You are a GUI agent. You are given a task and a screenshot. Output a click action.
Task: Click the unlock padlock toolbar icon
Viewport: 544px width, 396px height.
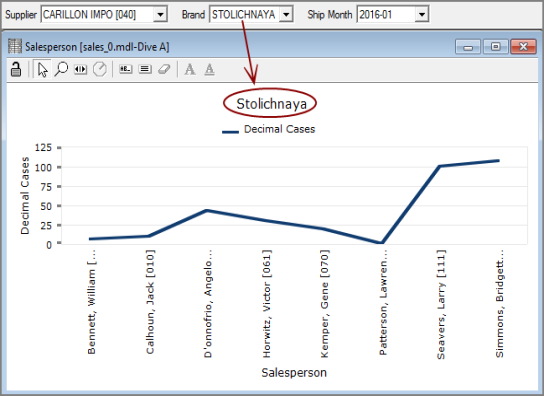16,69
